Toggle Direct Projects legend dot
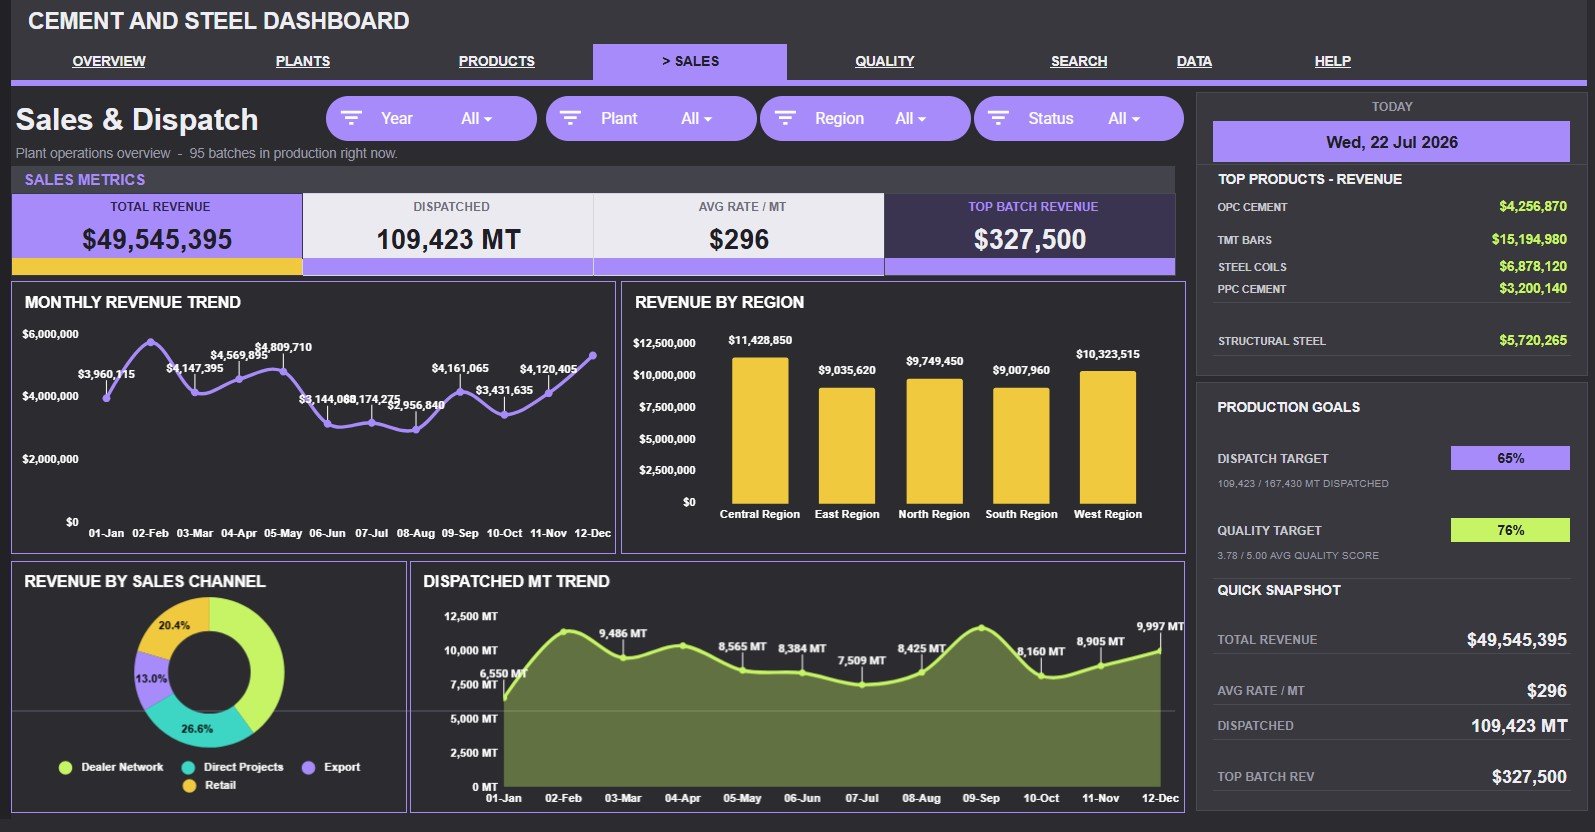 [188, 767]
